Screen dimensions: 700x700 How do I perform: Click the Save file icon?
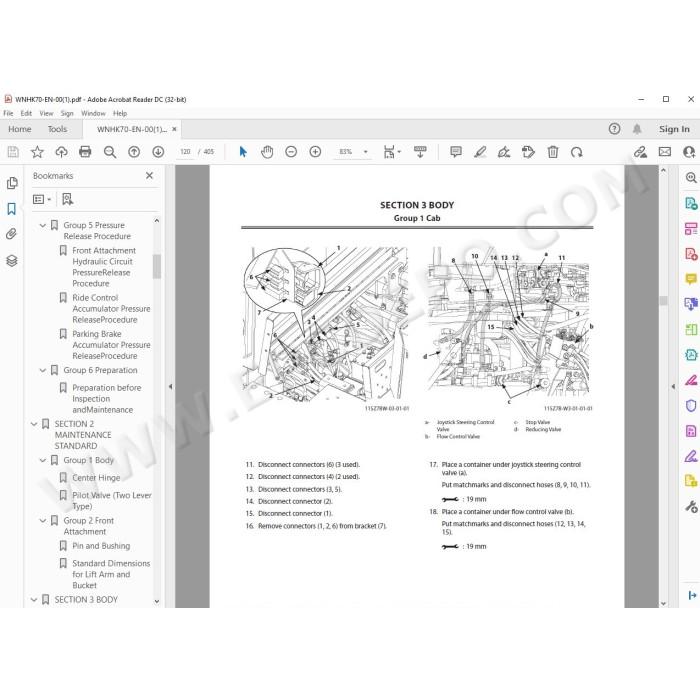[13, 152]
